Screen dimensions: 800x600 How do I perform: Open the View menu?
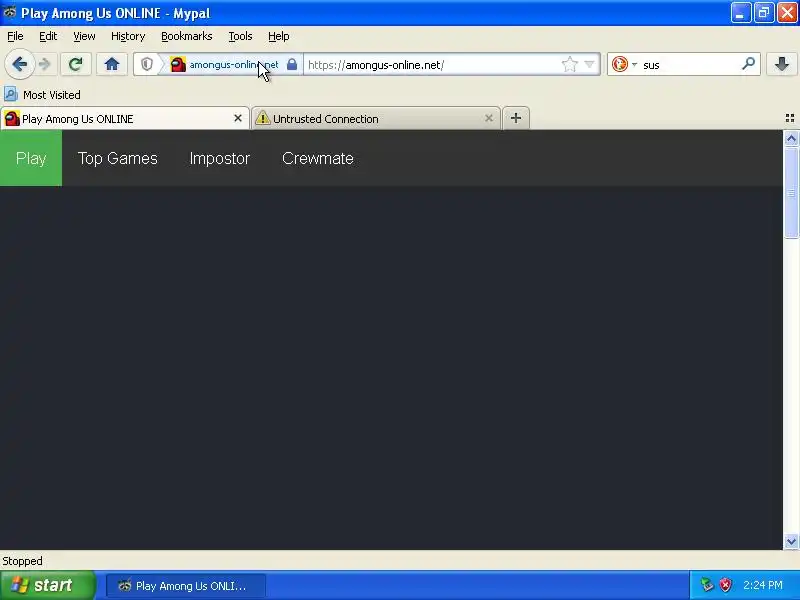coord(84,36)
